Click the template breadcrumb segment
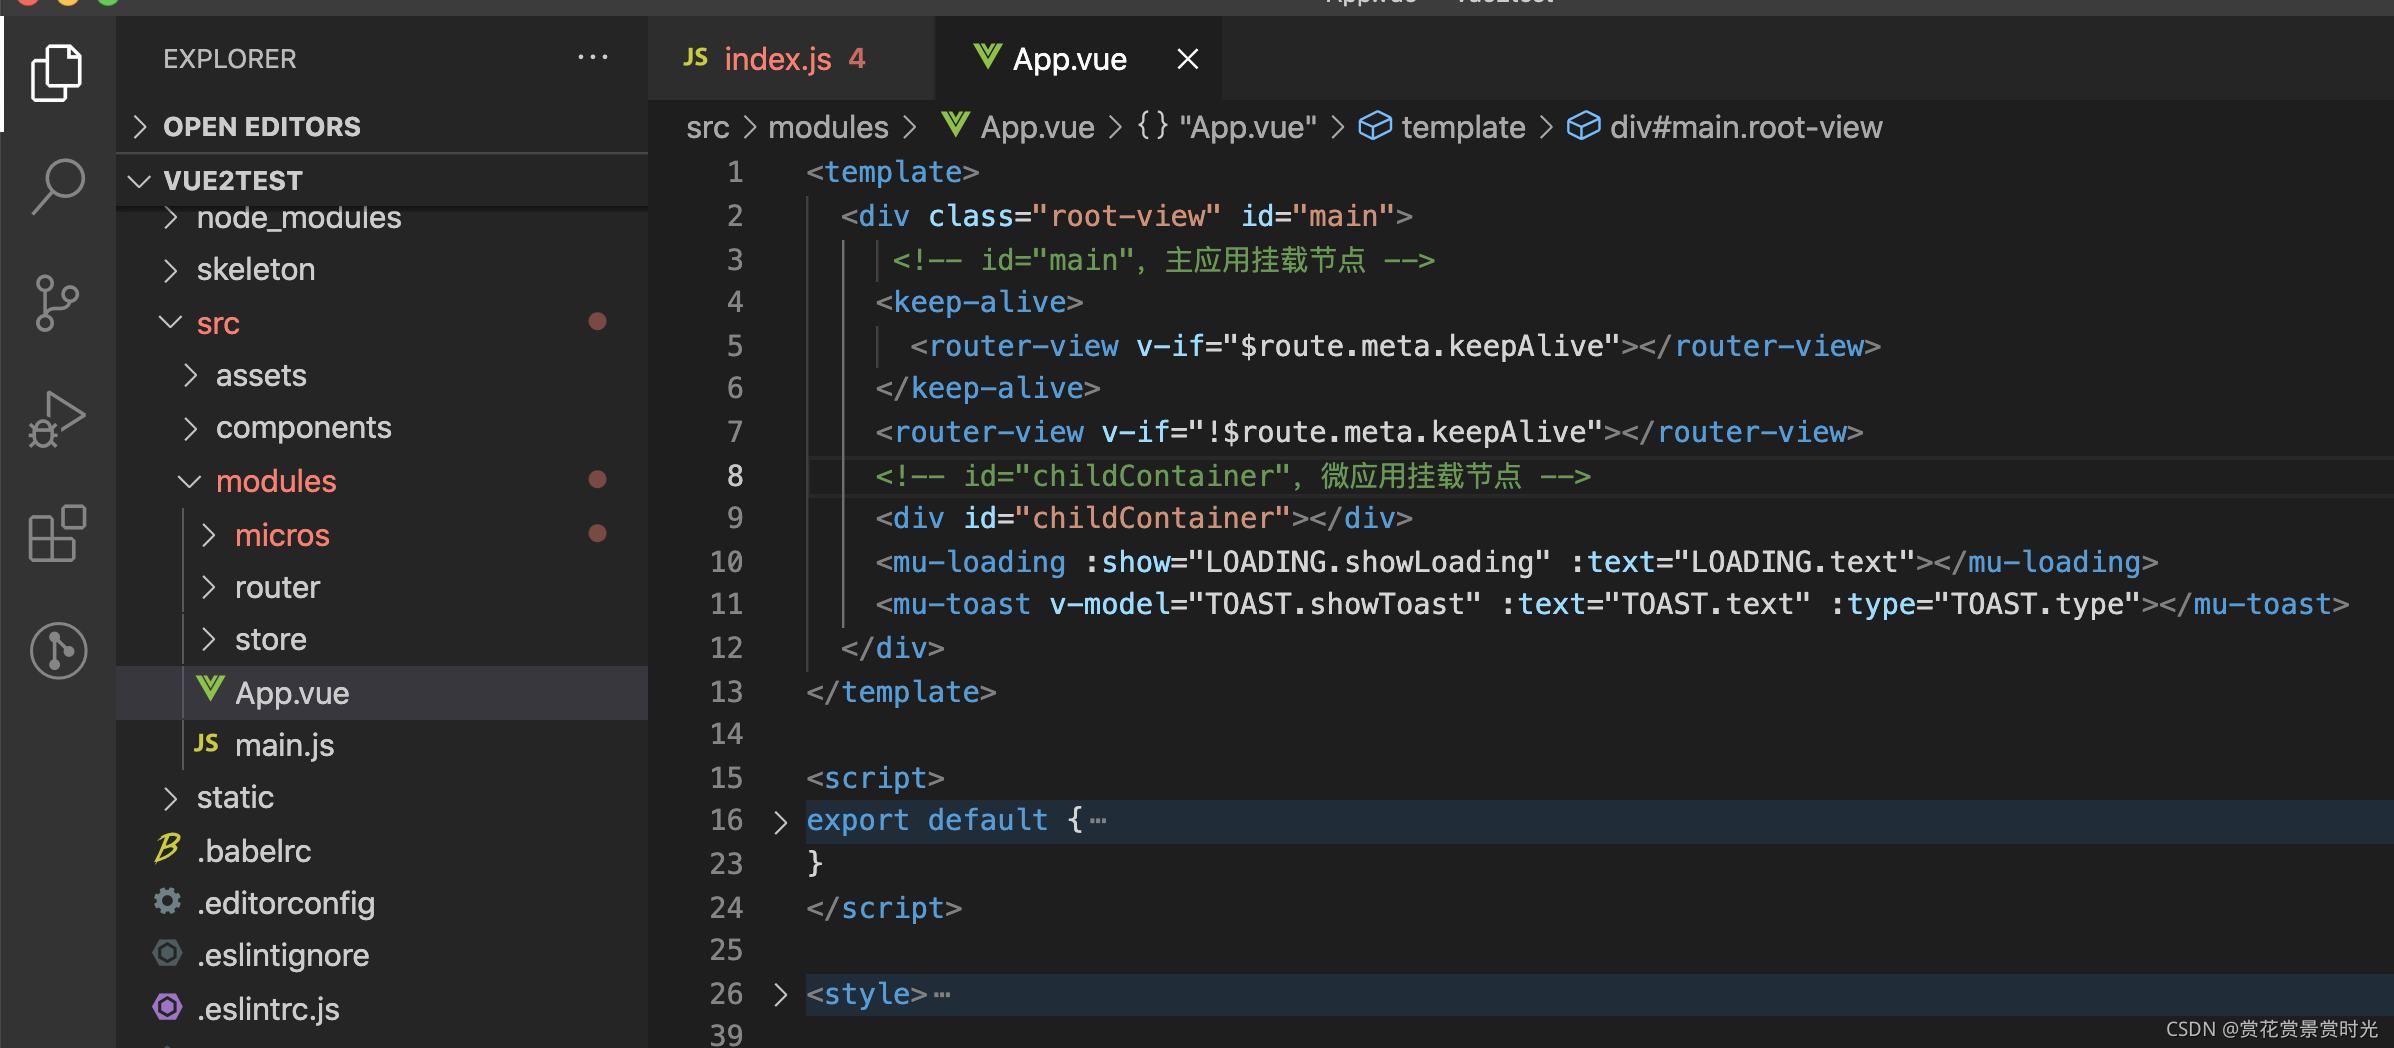This screenshot has width=2394, height=1048. click(1463, 127)
